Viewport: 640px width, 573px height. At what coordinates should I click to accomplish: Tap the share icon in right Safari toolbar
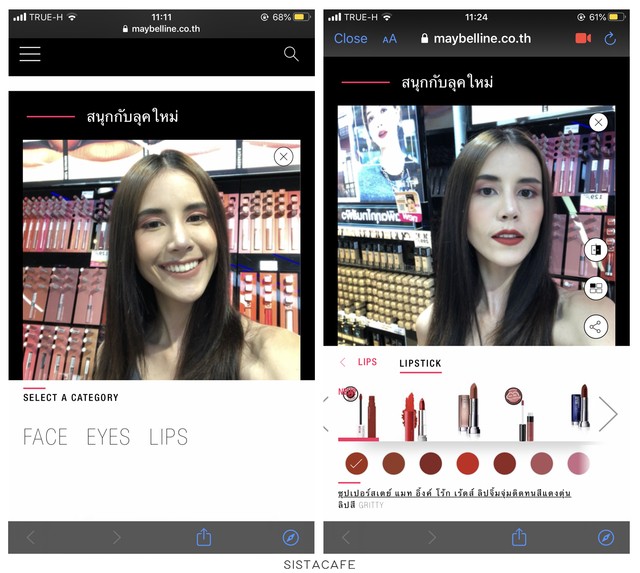pyautogui.click(x=519, y=537)
